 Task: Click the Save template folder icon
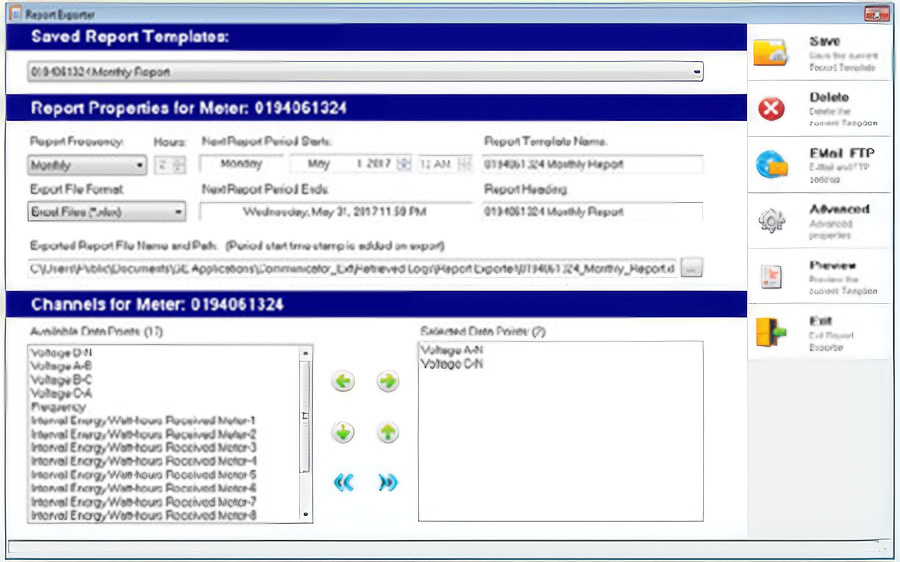770,53
